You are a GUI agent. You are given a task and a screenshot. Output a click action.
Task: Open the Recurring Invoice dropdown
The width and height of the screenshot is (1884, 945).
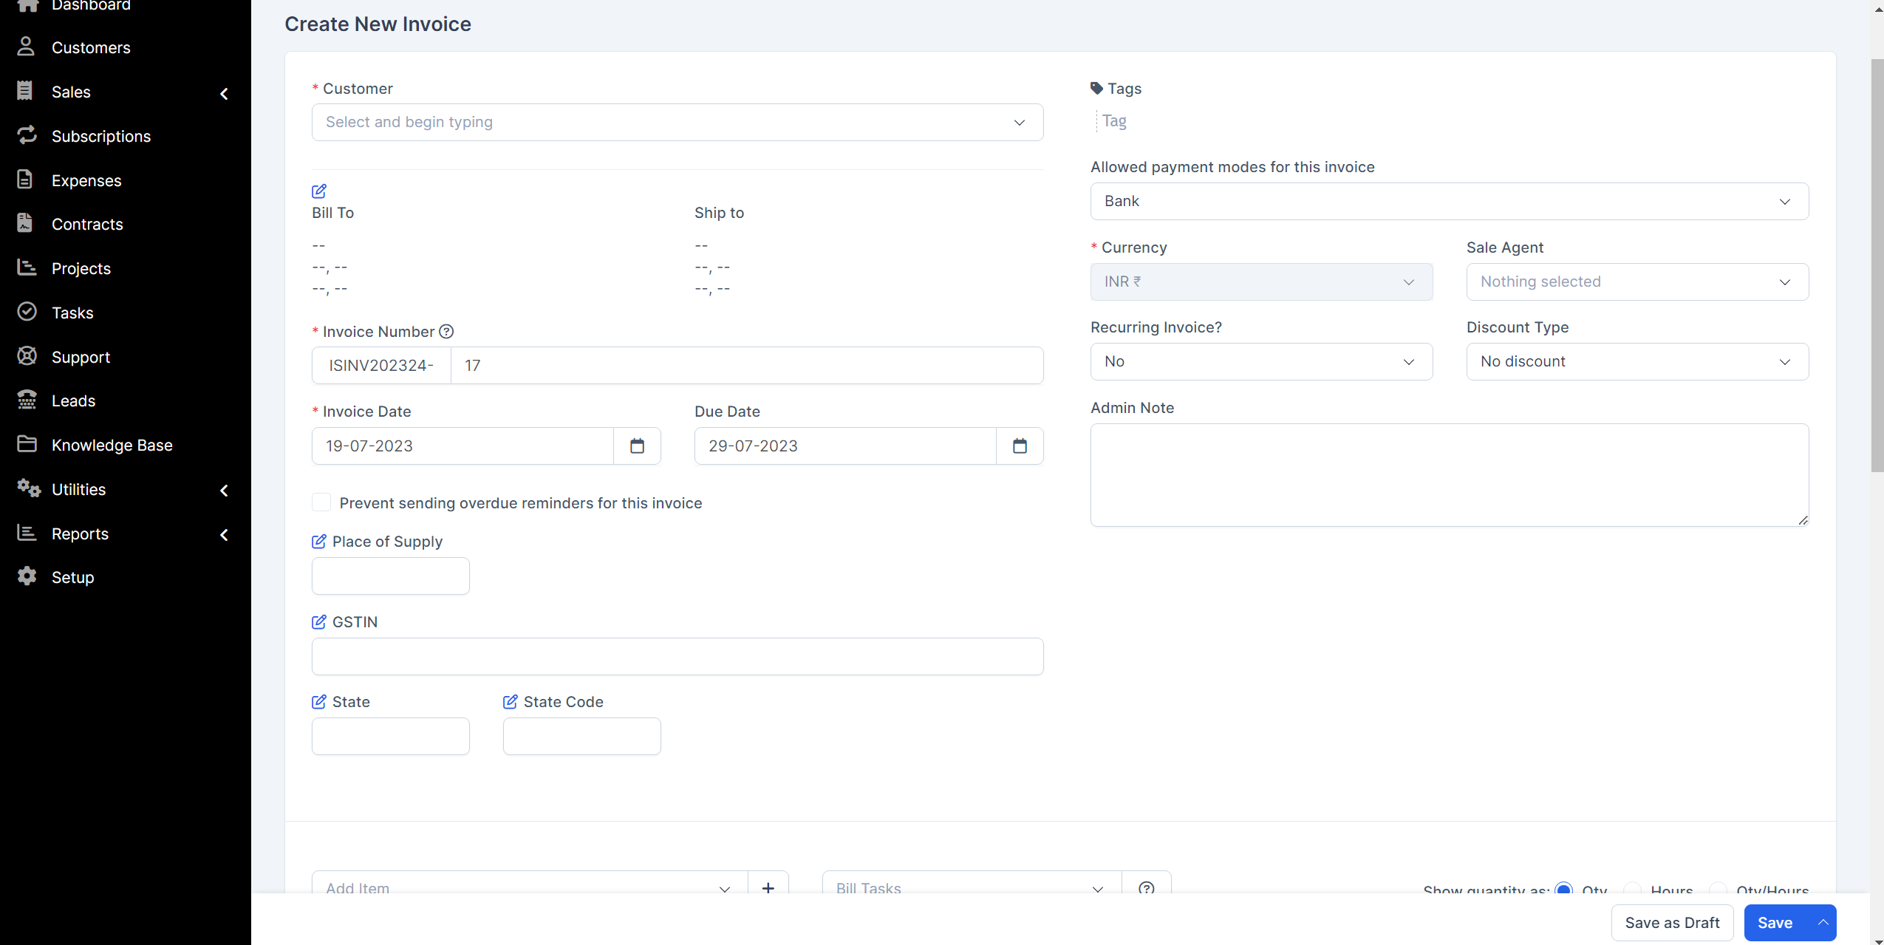pos(1261,362)
